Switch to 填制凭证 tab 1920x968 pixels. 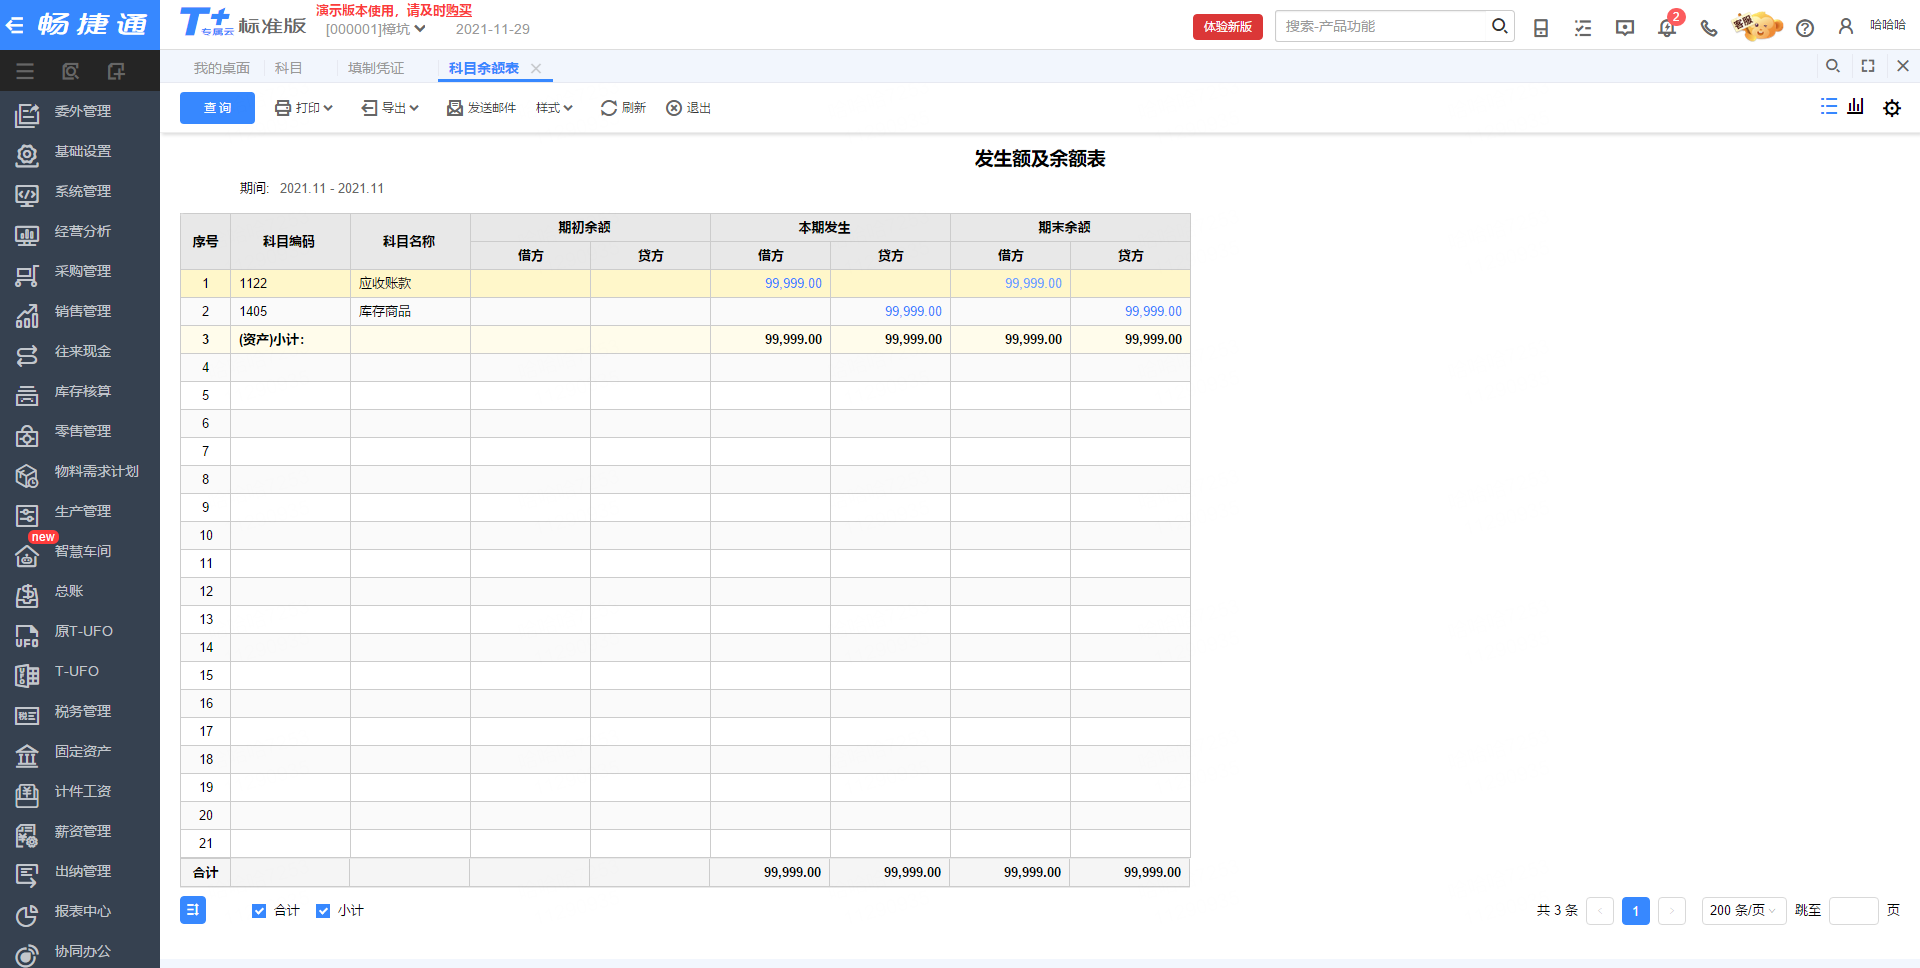(x=376, y=68)
